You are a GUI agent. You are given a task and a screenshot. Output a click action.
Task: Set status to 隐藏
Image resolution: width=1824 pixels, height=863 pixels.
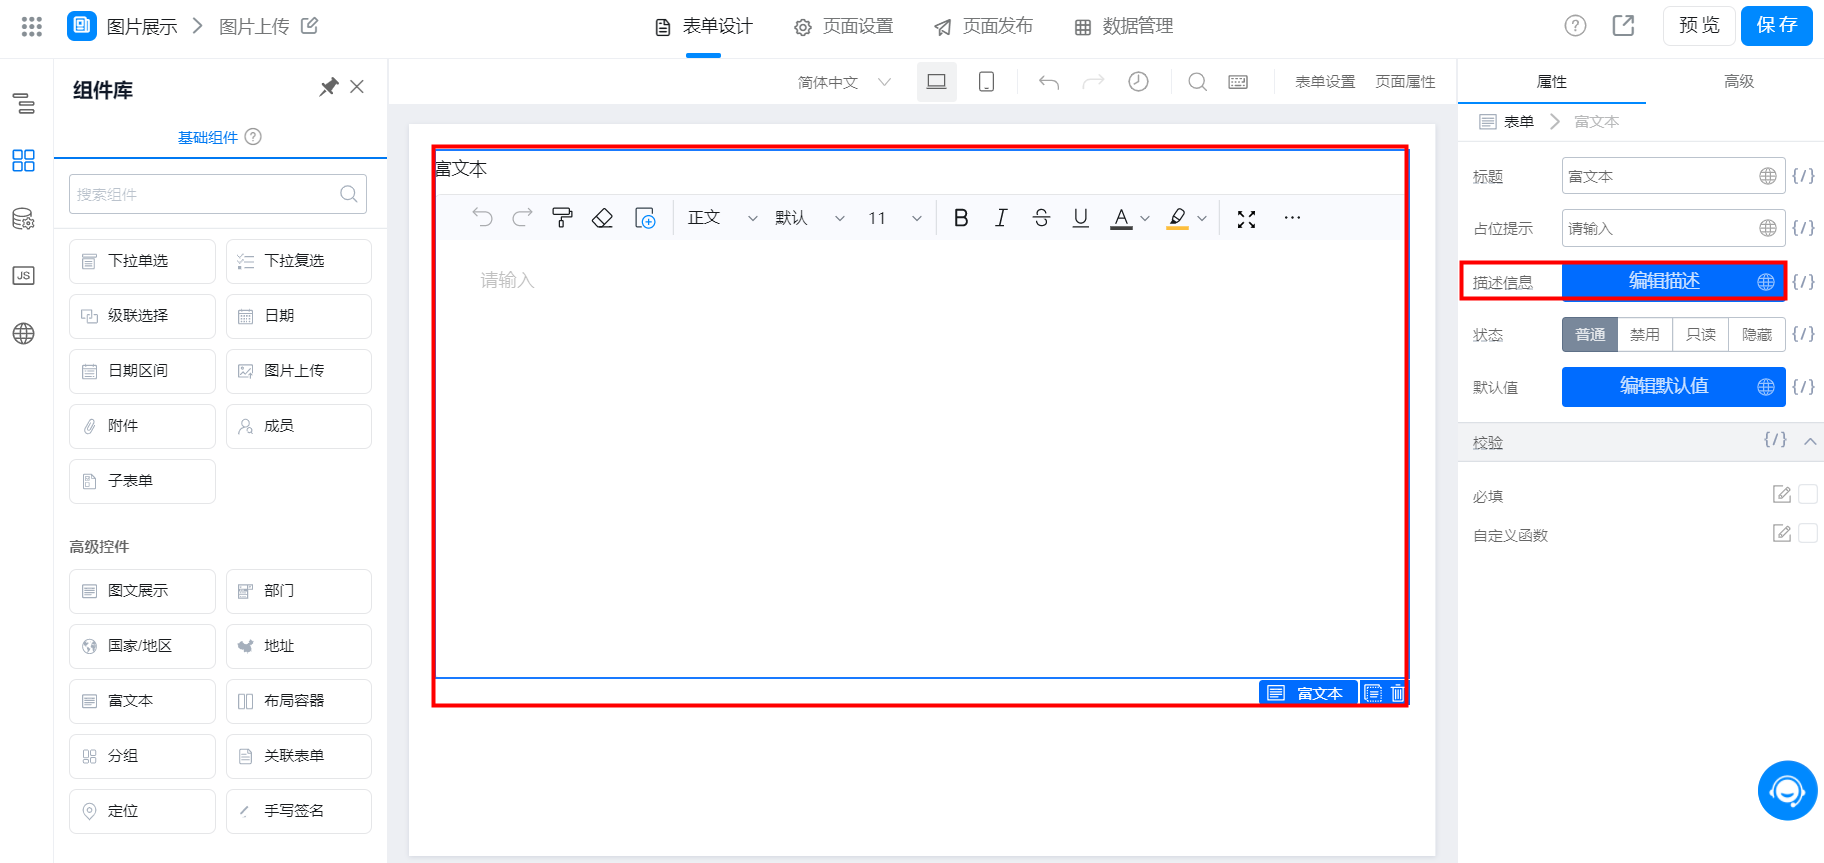(1757, 334)
